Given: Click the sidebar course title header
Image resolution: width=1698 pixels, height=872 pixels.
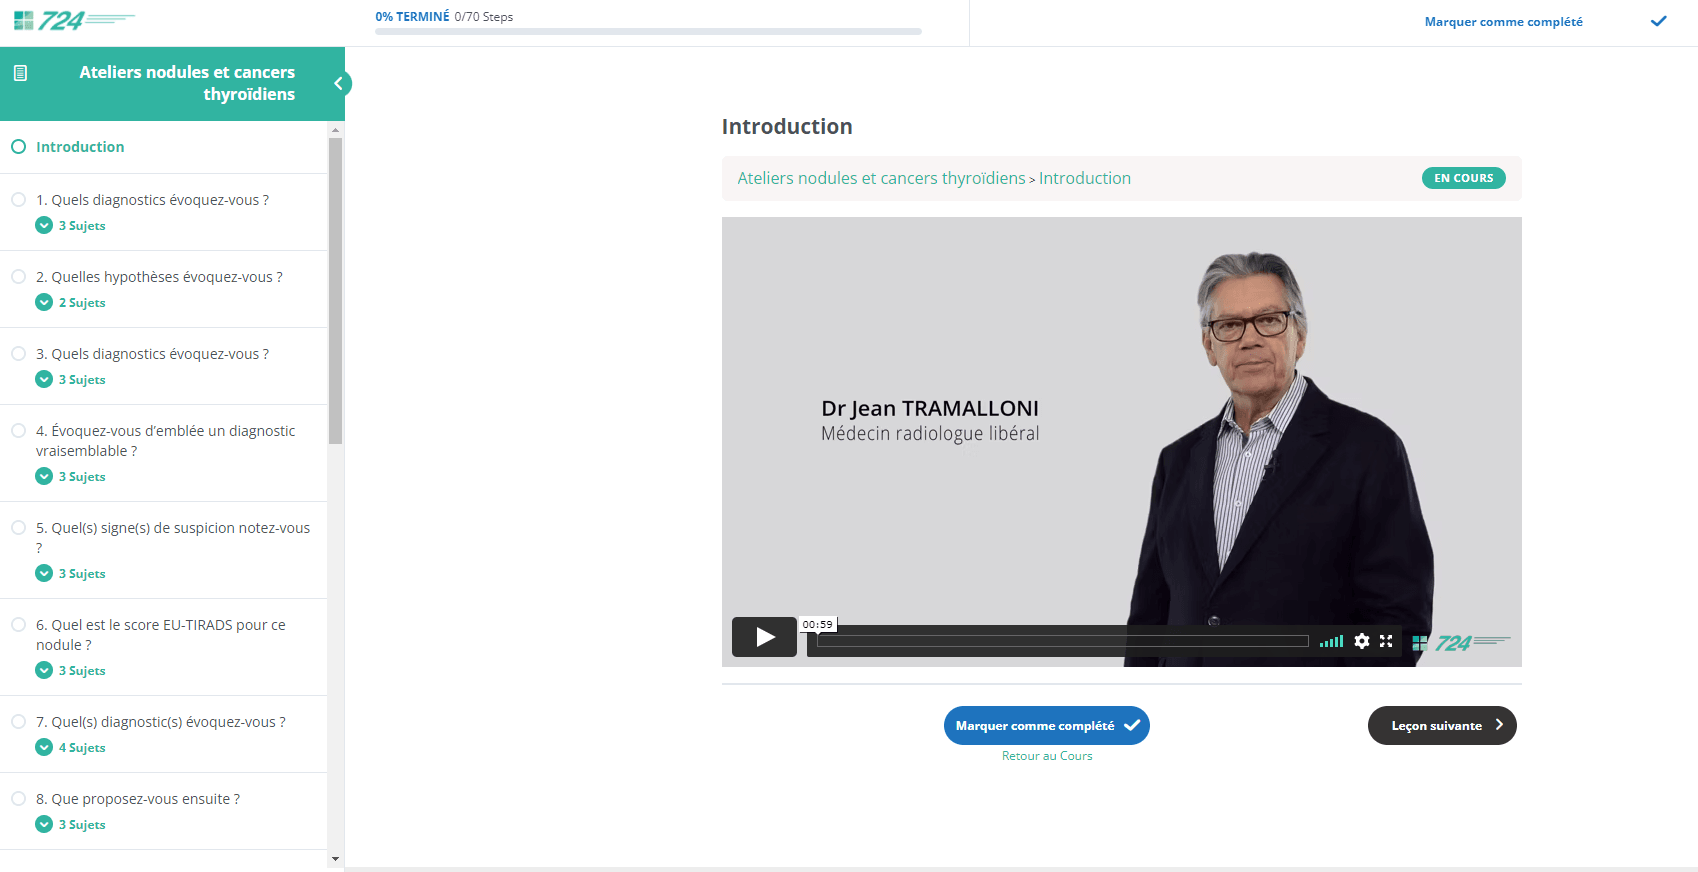Looking at the screenshot, I should coord(187,83).
